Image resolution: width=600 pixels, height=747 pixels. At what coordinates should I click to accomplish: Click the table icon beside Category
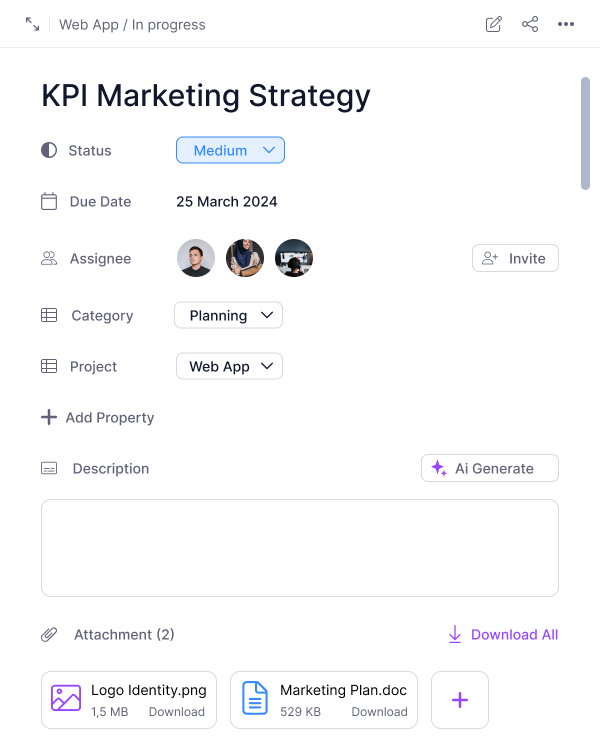click(x=49, y=315)
